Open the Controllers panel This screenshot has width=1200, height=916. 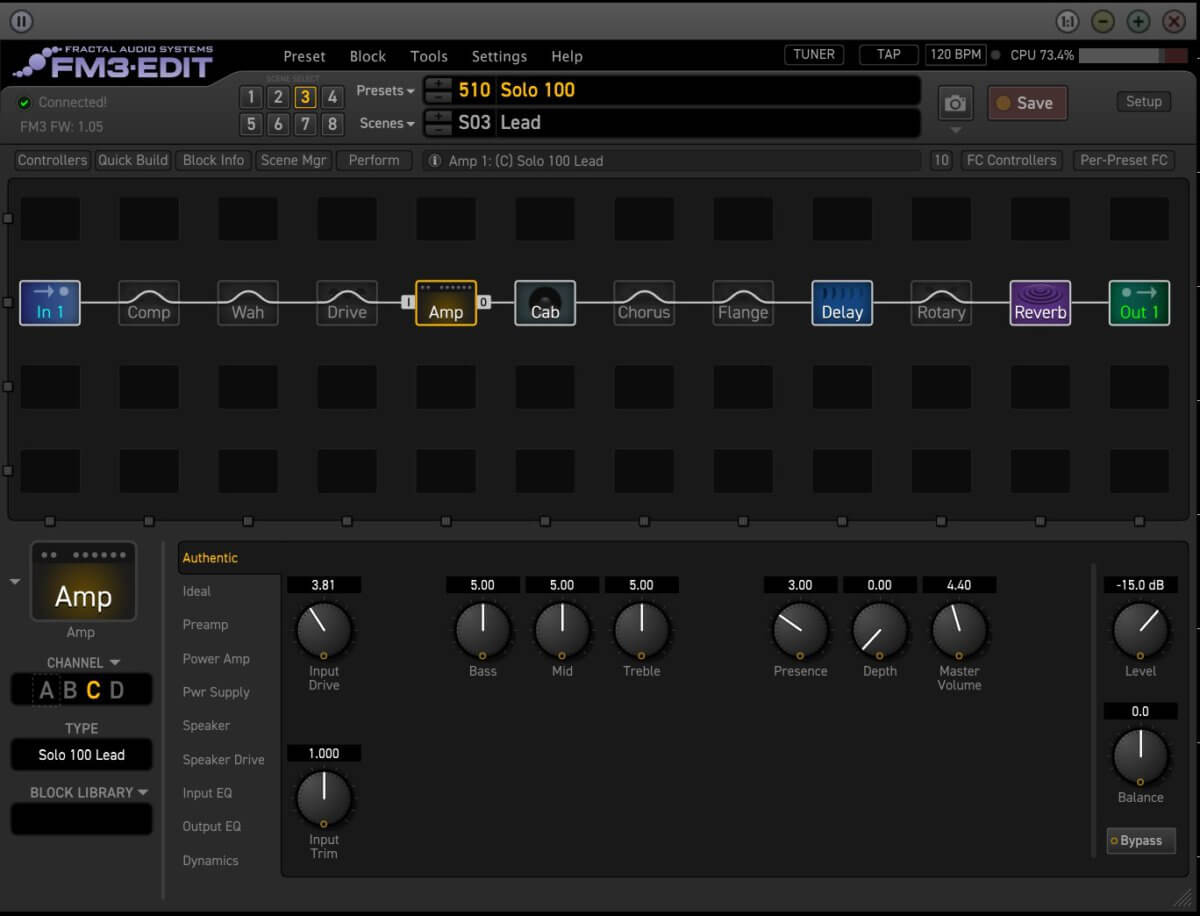[x=53, y=160]
